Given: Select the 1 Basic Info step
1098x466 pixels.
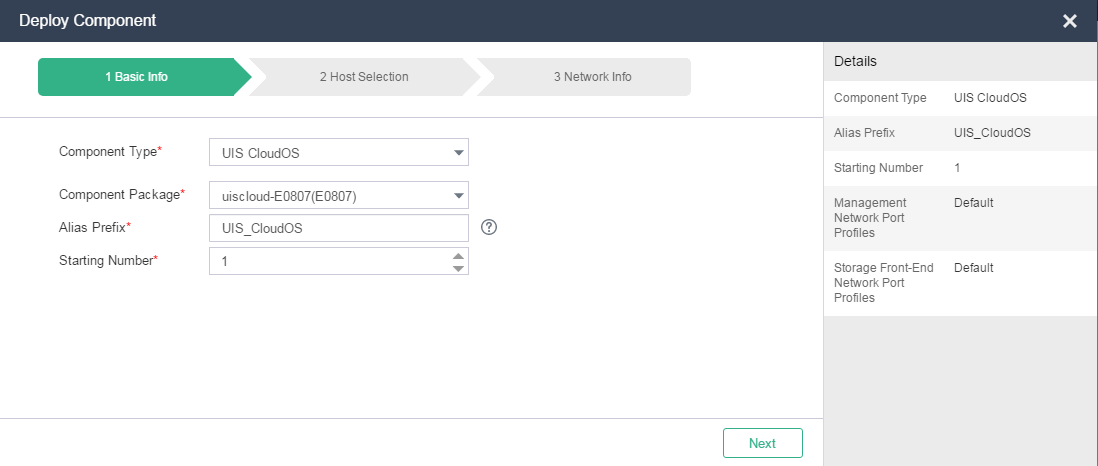Looking at the screenshot, I should point(137,77).
